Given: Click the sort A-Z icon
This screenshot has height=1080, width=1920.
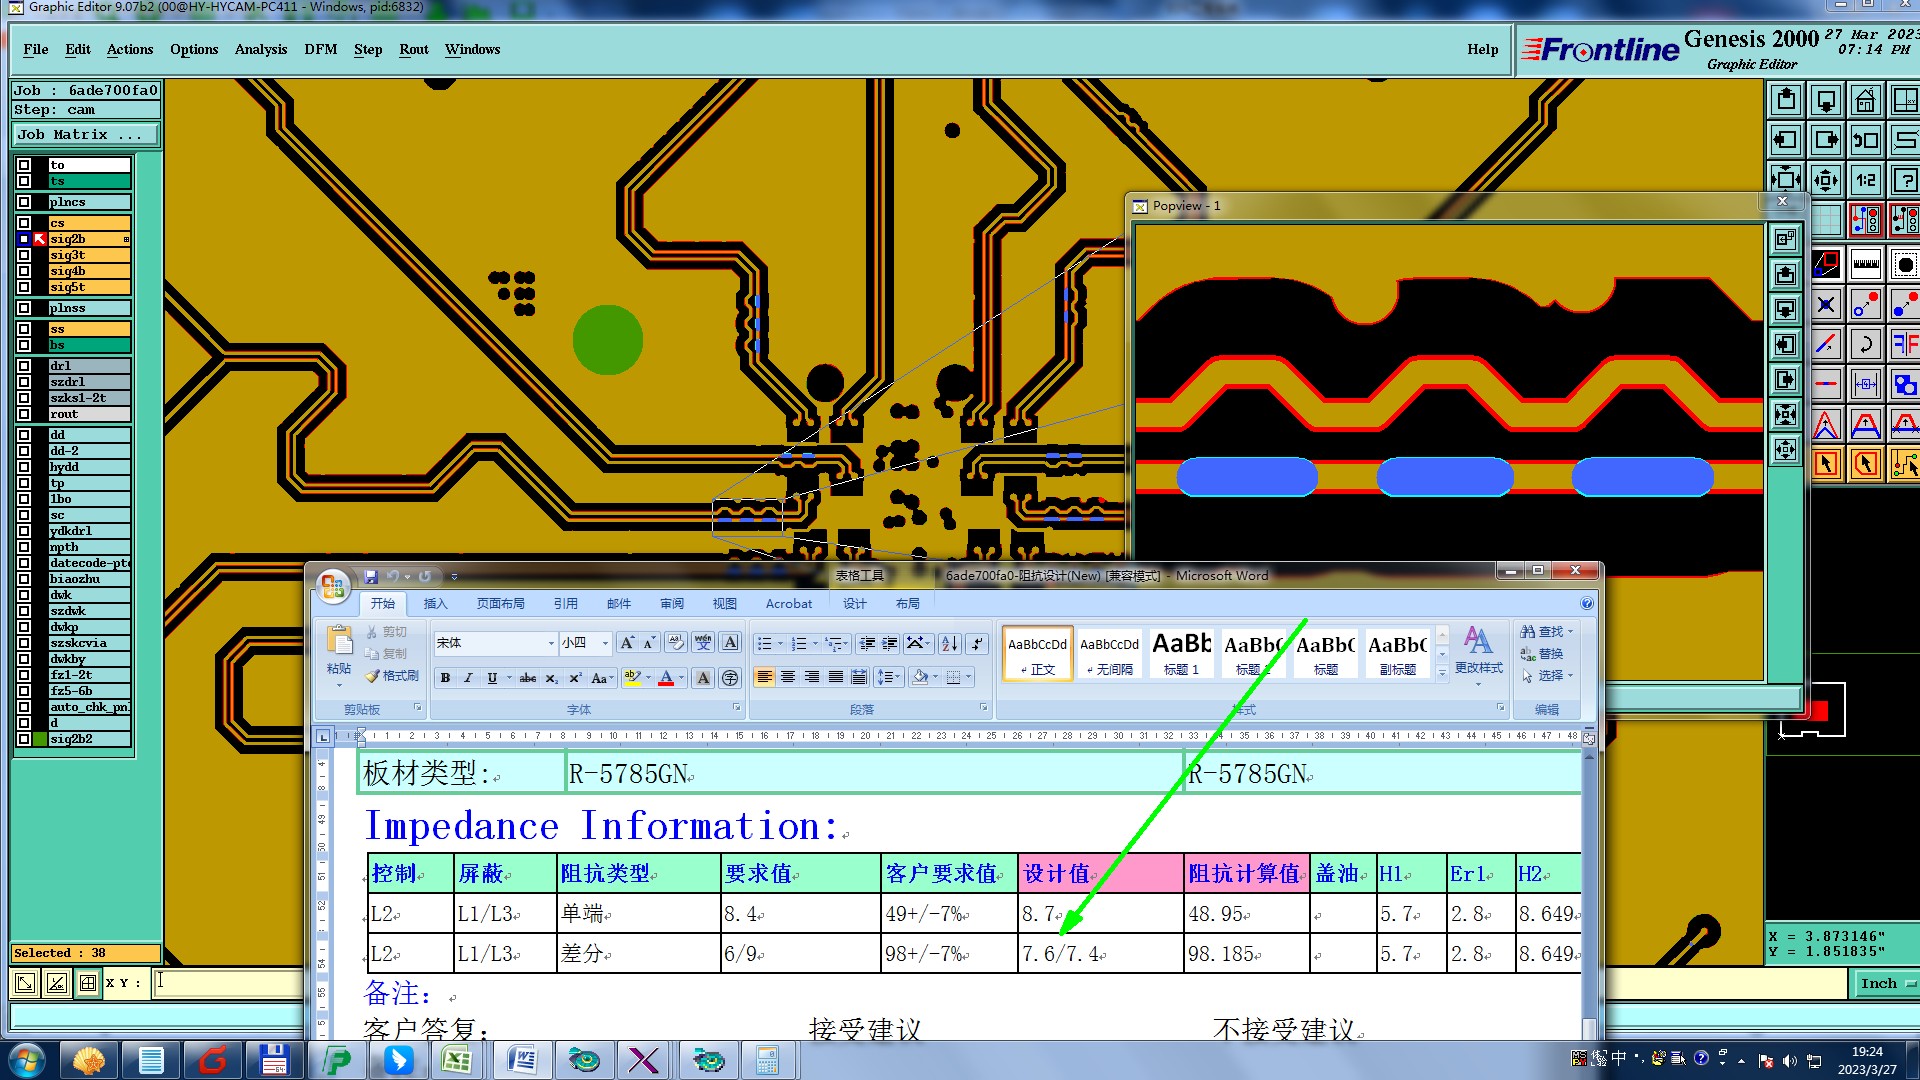Looking at the screenshot, I should click(x=950, y=643).
